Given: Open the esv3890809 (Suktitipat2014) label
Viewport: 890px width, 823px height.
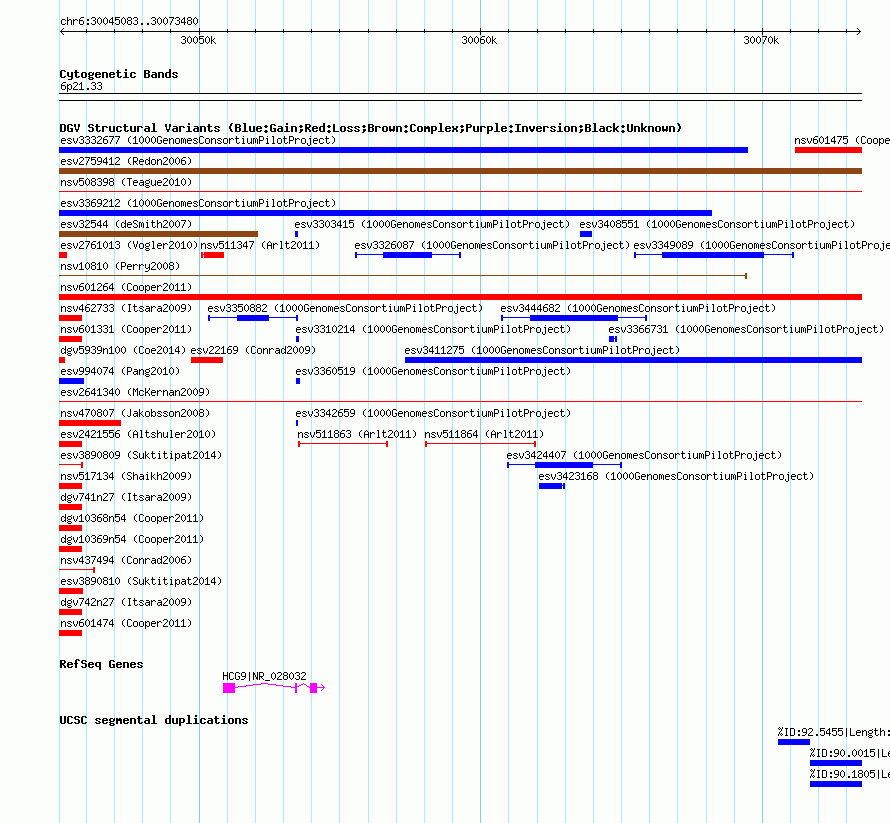Looking at the screenshot, I should click(141, 455).
